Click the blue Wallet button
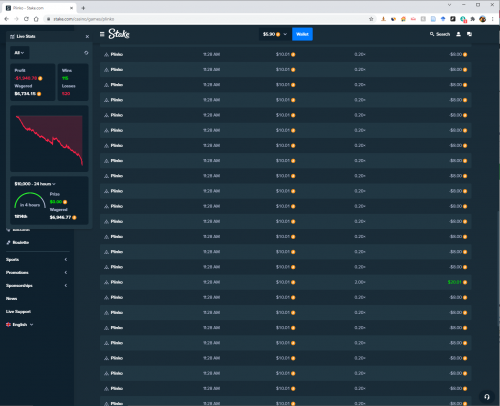500x406 pixels. click(302, 34)
